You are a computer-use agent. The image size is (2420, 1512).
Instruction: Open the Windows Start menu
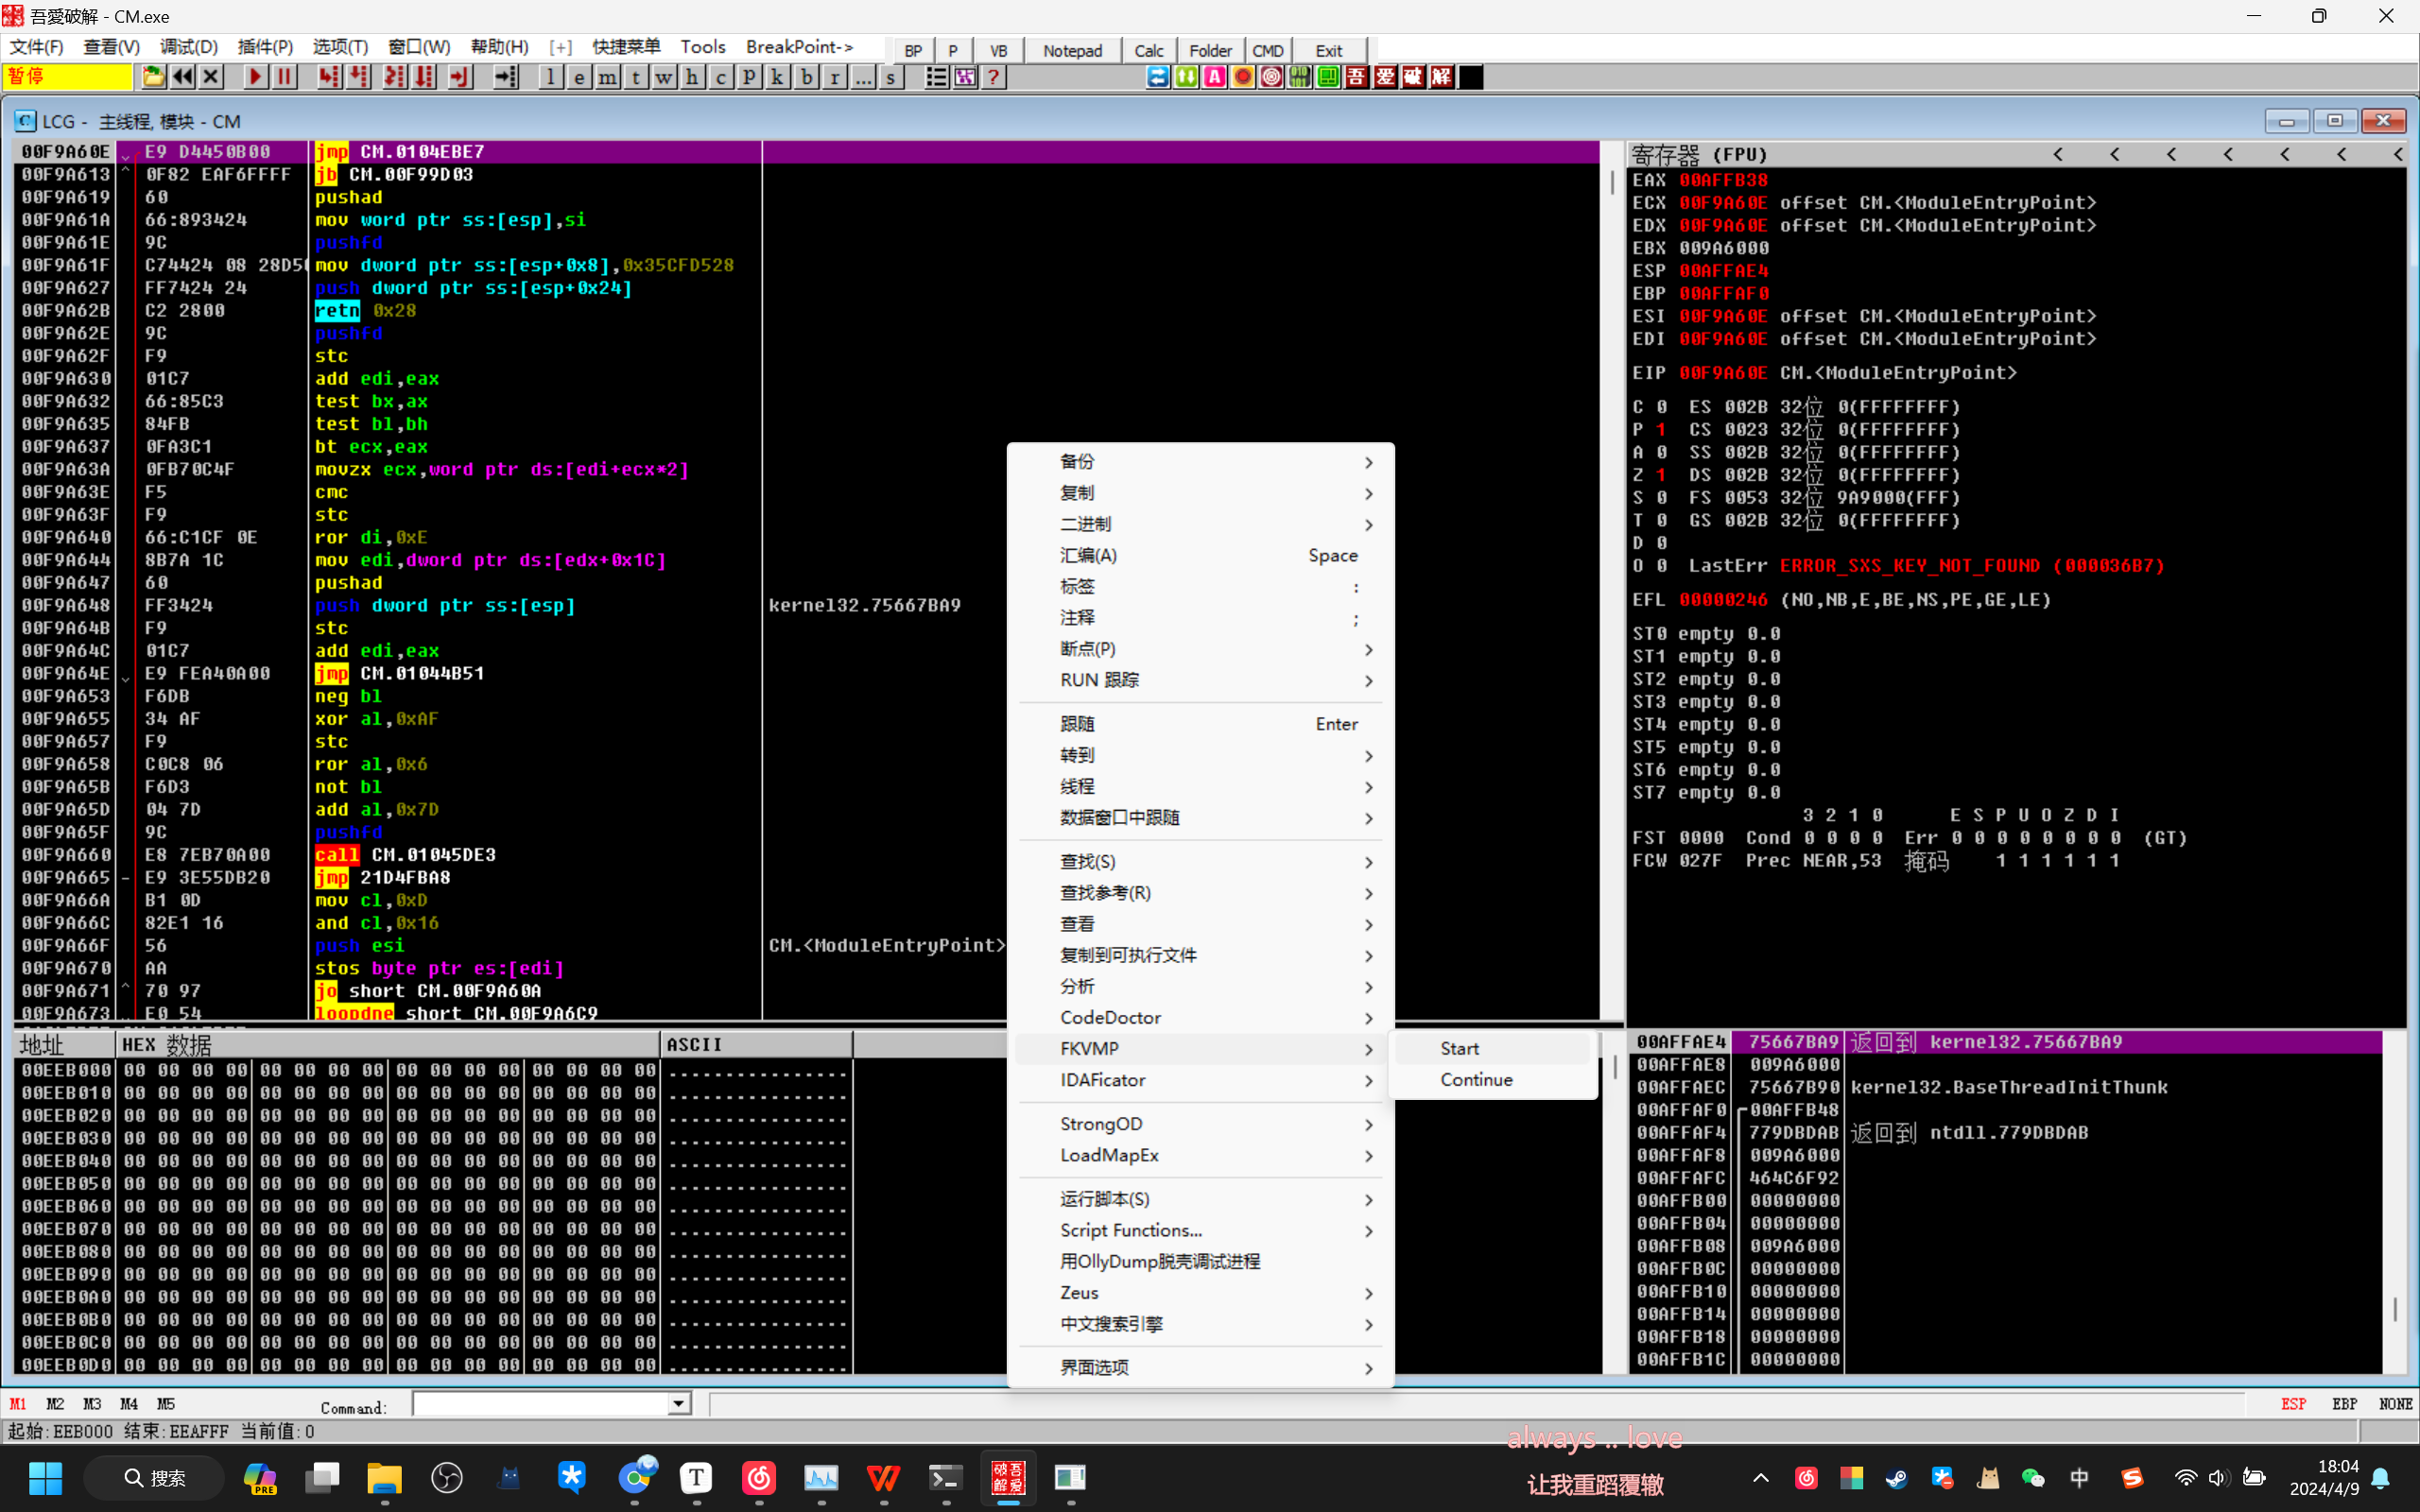46,1478
